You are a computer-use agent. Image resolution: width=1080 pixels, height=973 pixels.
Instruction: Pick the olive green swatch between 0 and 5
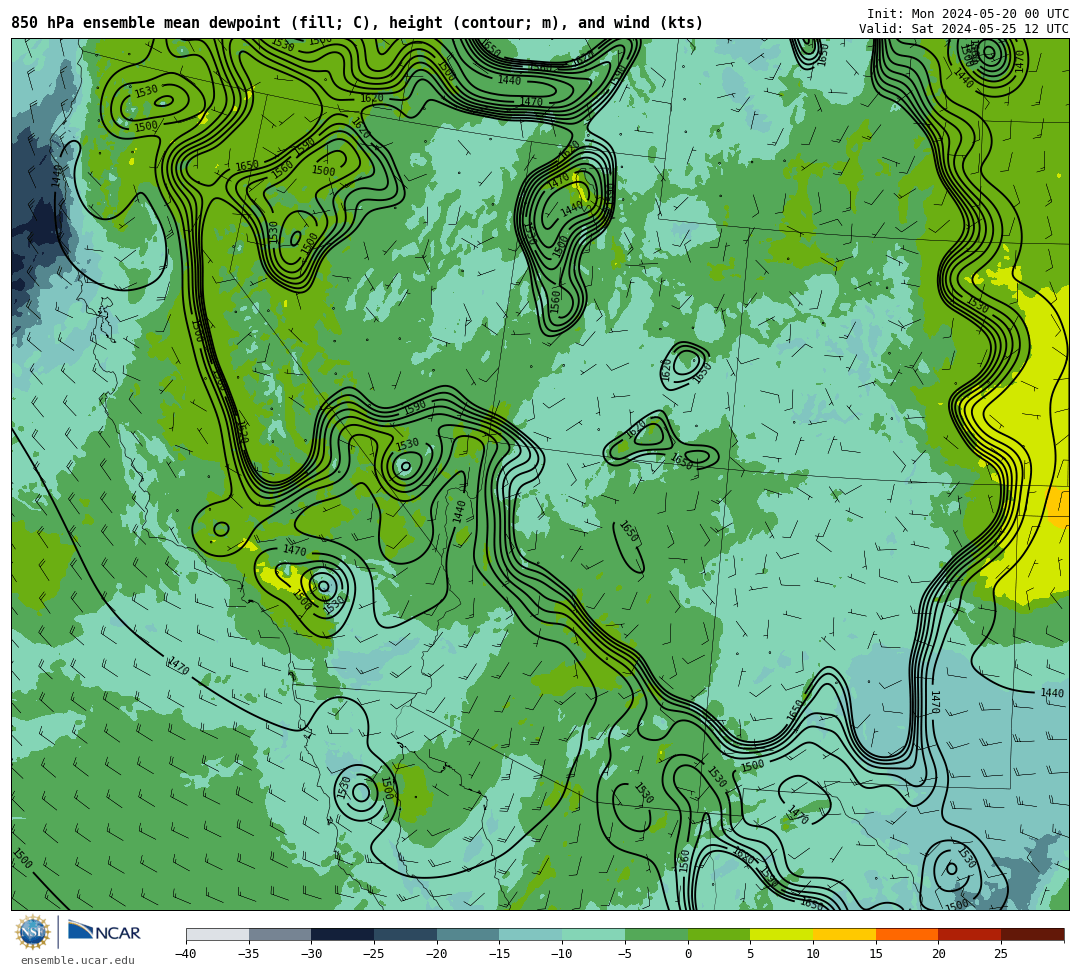pyautogui.click(x=718, y=934)
